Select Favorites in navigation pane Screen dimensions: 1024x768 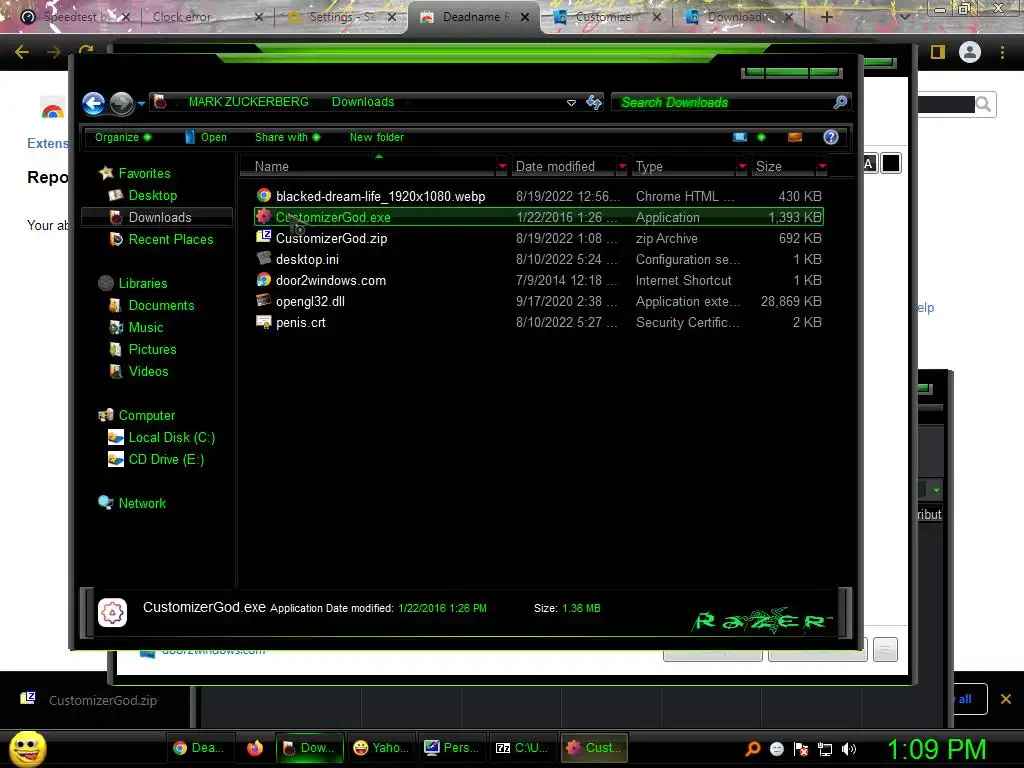click(x=144, y=173)
